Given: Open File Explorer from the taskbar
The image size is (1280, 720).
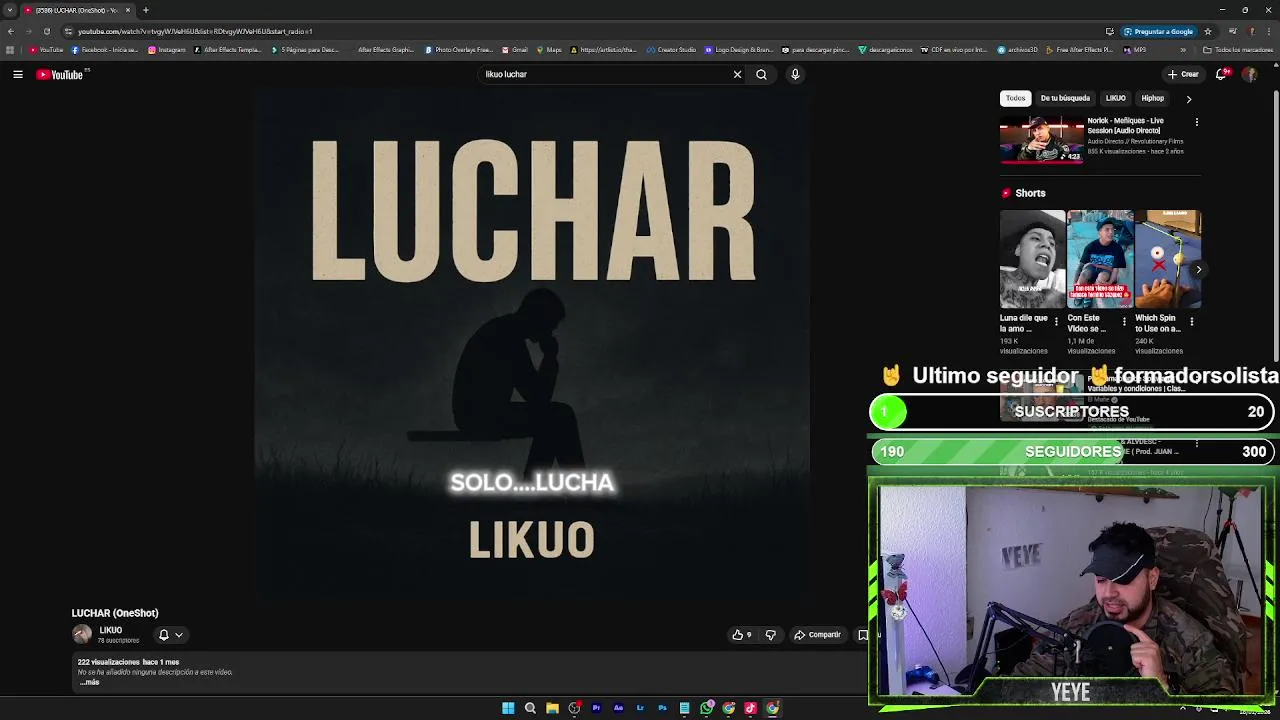Looking at the screenshot, I should 552,708.
